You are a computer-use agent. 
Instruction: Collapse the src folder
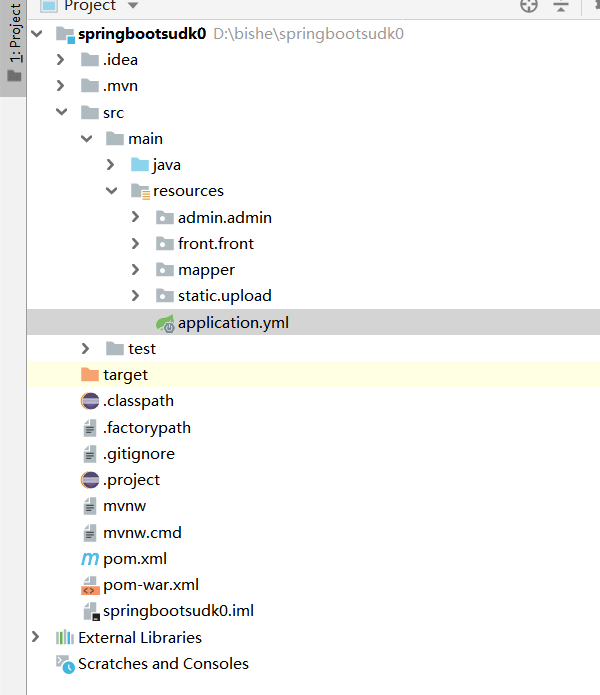click(61, 113)
